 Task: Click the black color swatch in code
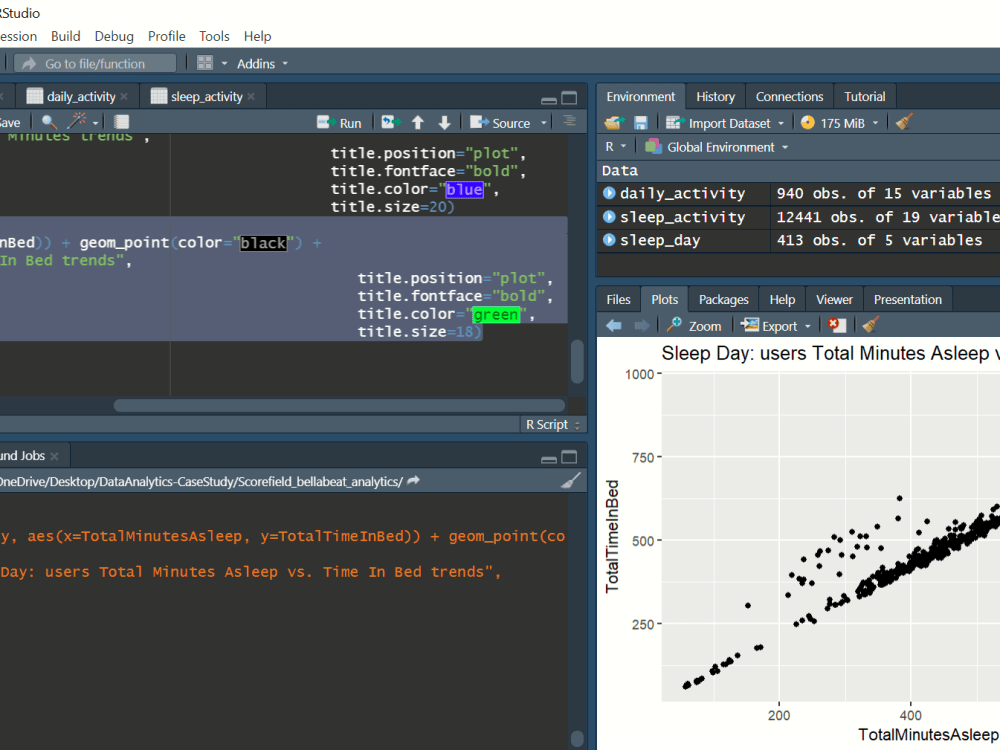[263, 243]
